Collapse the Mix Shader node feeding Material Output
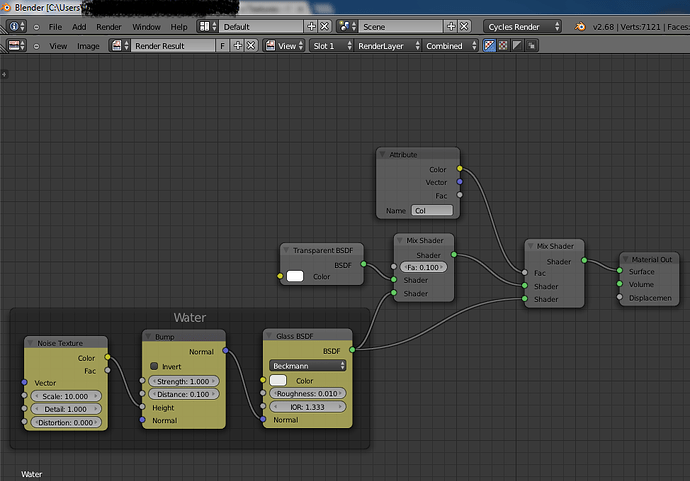 click(530, 246)
